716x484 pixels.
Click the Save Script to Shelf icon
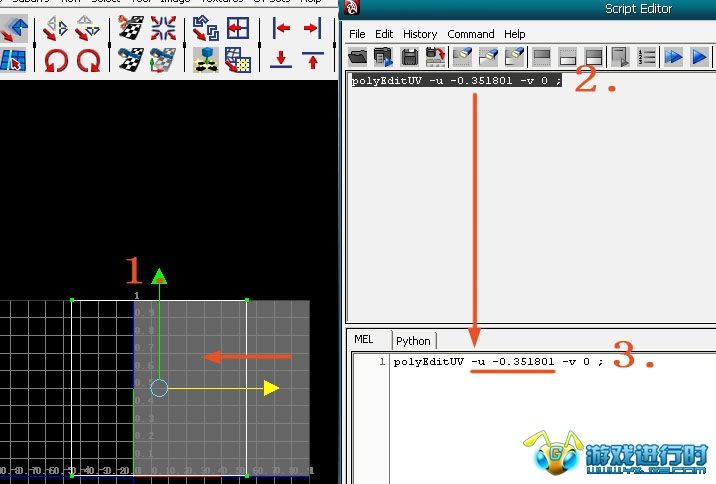[436, 57]
